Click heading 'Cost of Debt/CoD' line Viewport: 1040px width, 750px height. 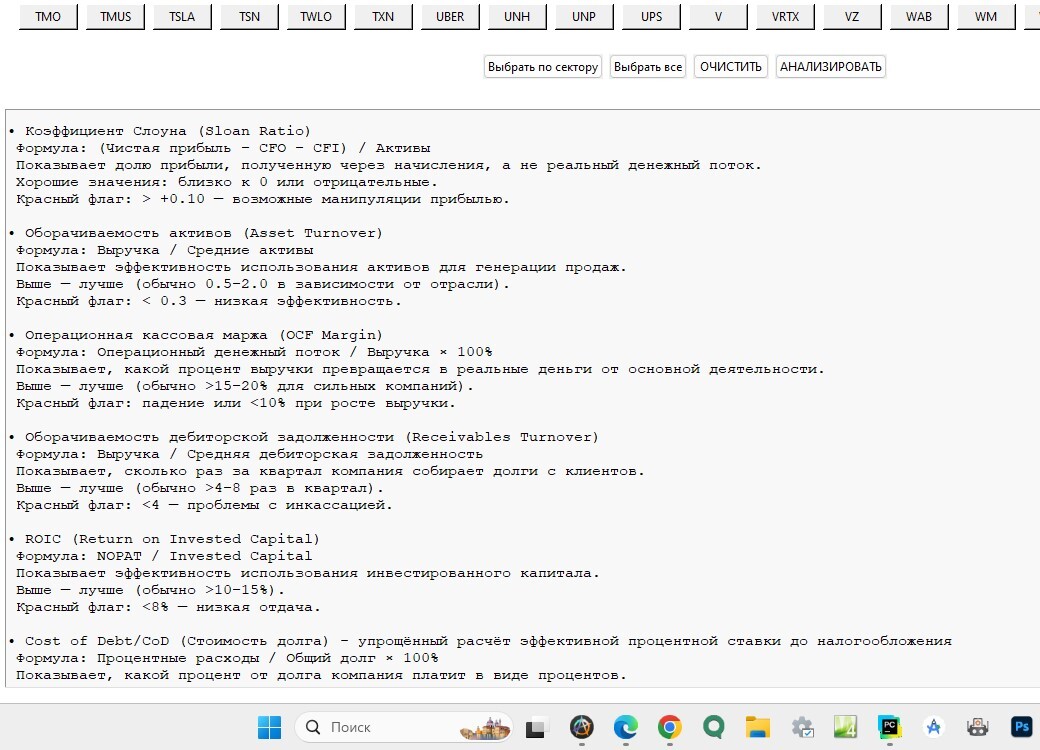click(488, 641)
